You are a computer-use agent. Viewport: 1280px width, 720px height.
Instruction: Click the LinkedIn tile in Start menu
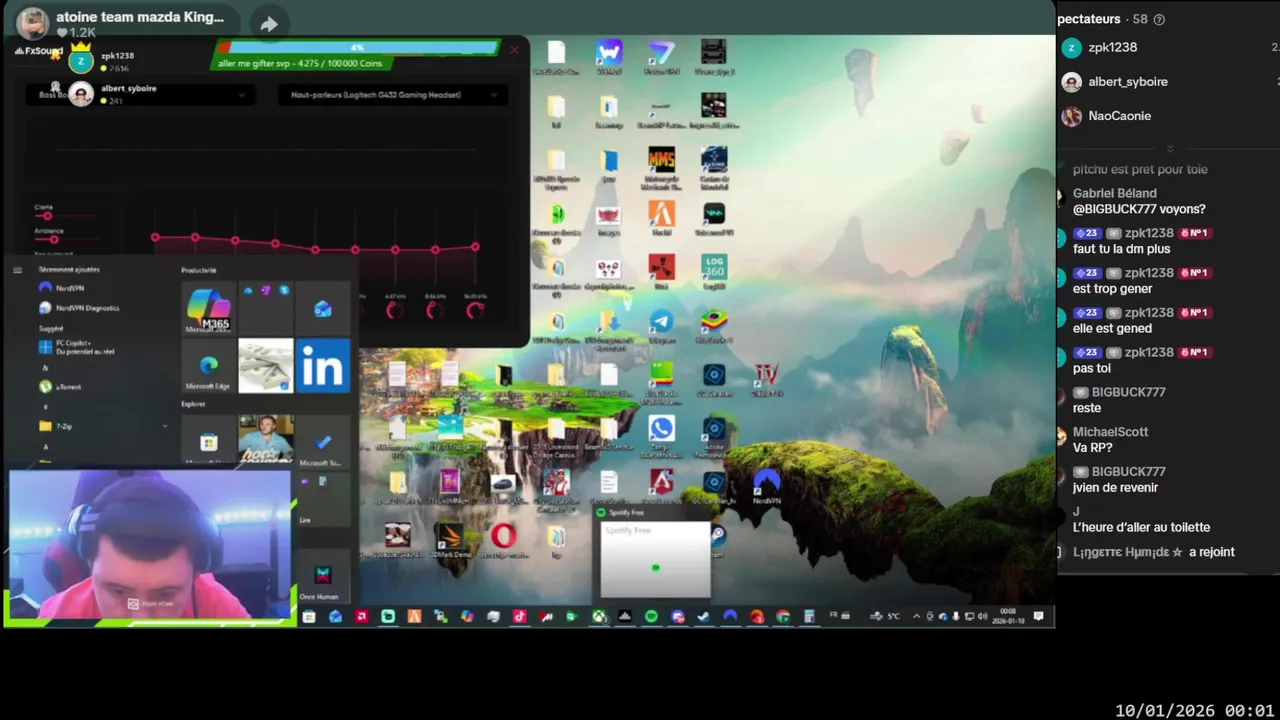(x=322, y=366)
